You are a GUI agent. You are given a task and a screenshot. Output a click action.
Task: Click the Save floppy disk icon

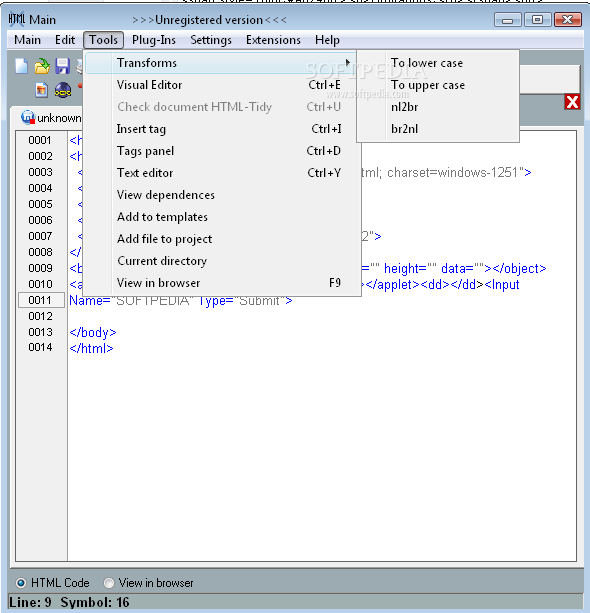(x=62, y=66)
